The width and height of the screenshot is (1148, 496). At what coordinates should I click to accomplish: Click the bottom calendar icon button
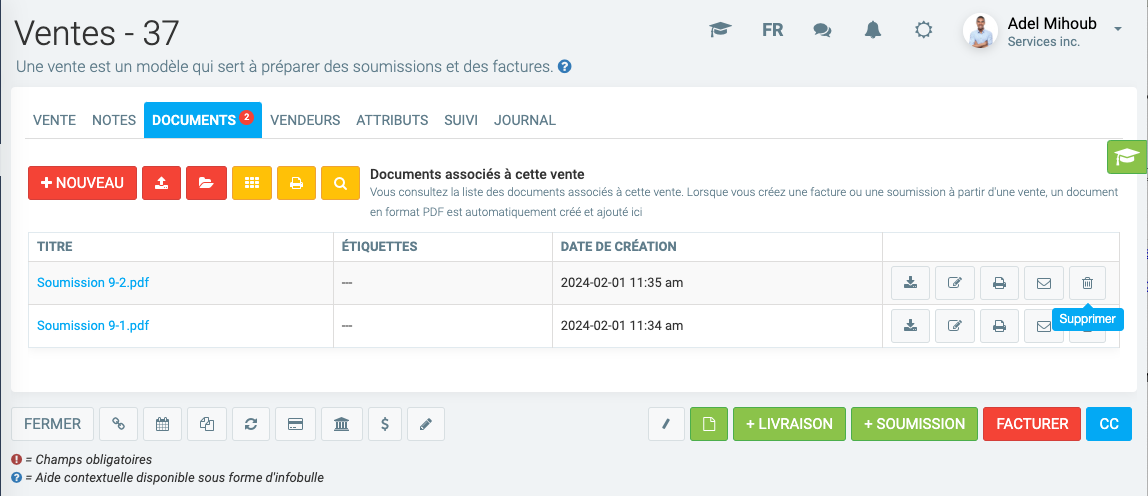click(x=162, y=424)
